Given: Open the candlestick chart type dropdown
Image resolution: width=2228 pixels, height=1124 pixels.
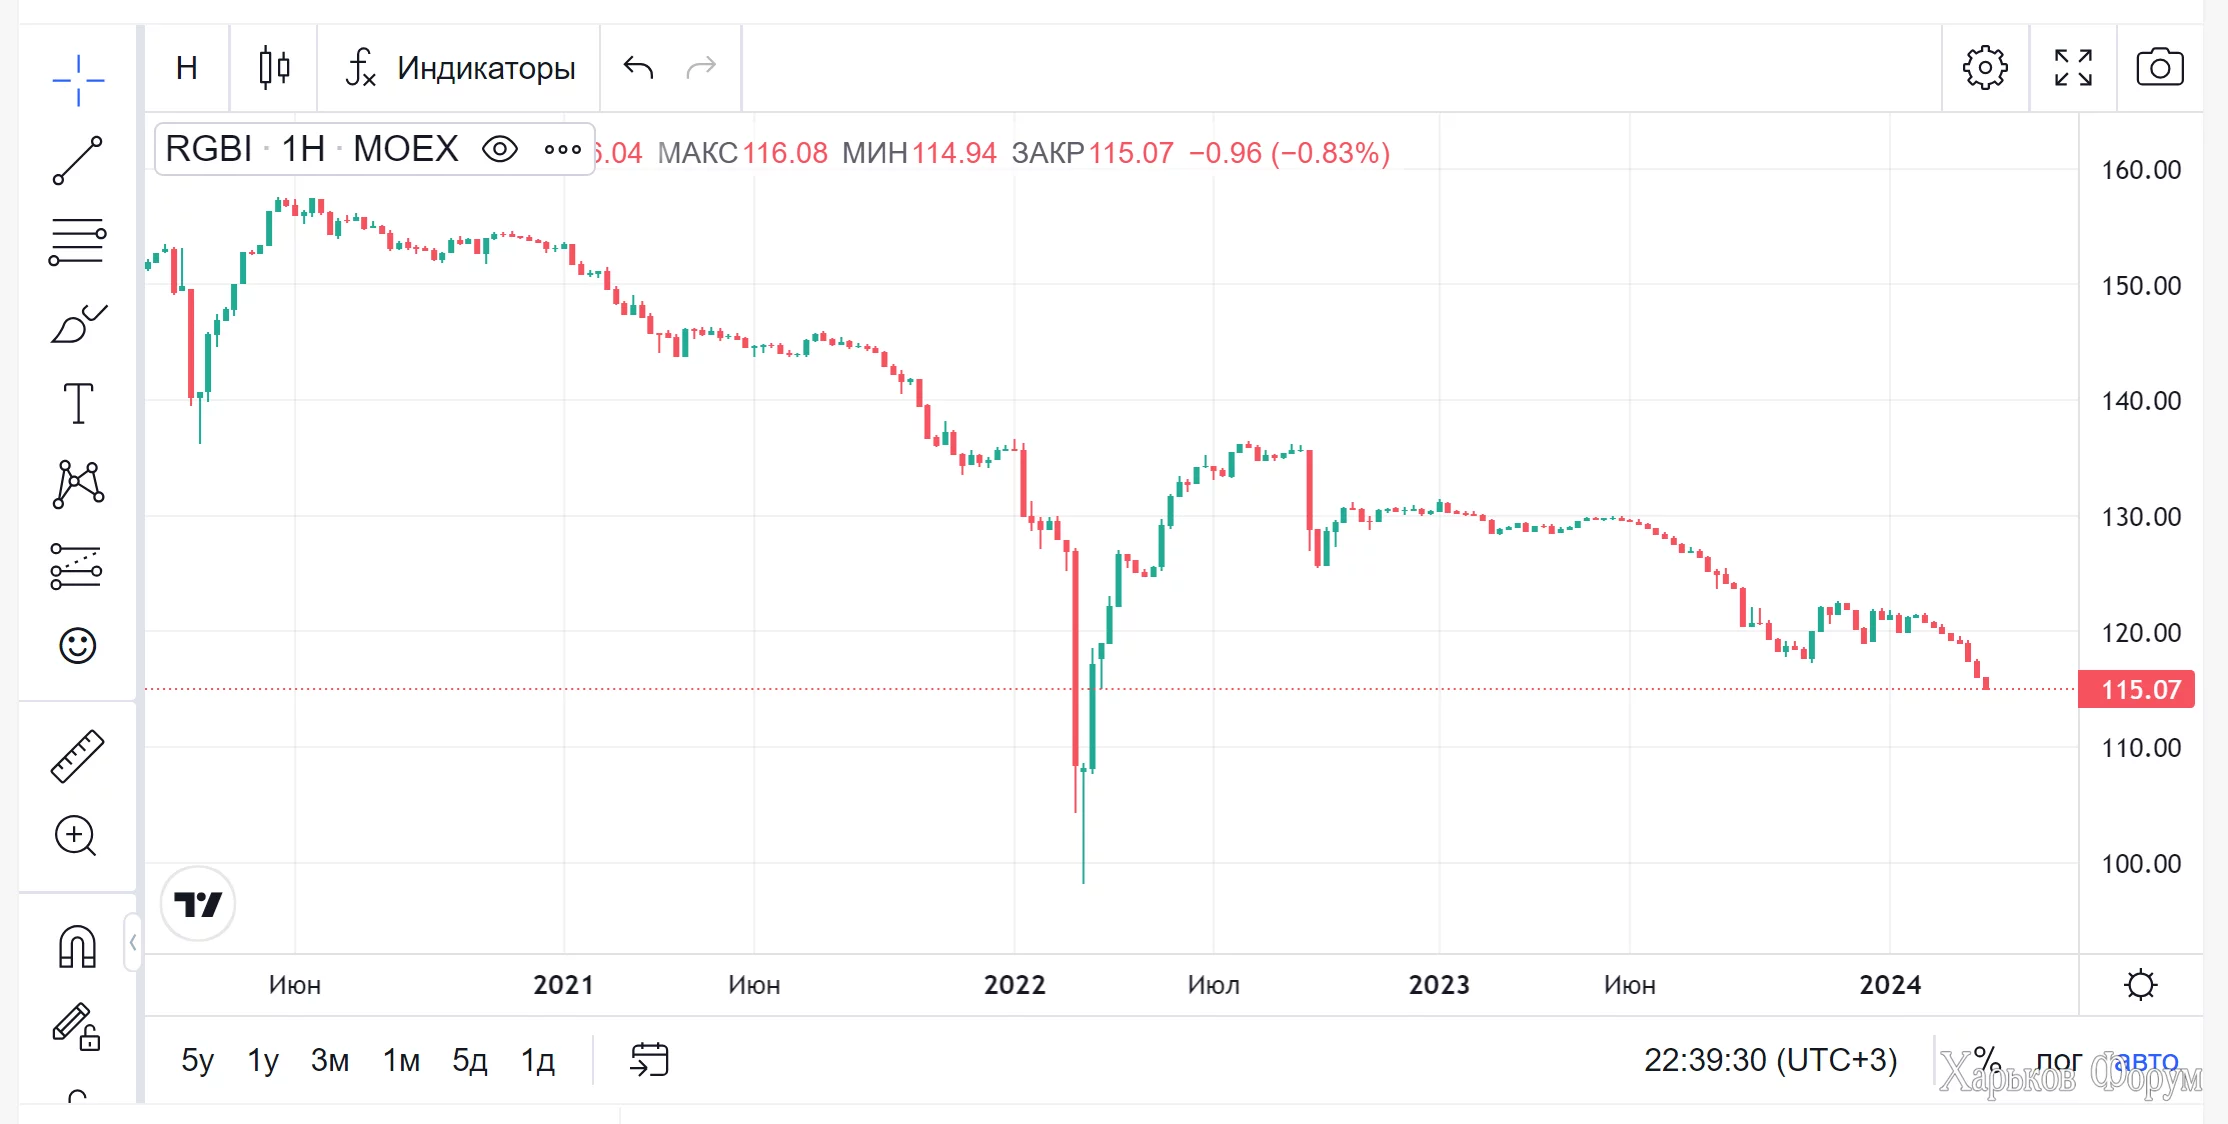Looking at the screenshot, I should click(x=274, y=68).
